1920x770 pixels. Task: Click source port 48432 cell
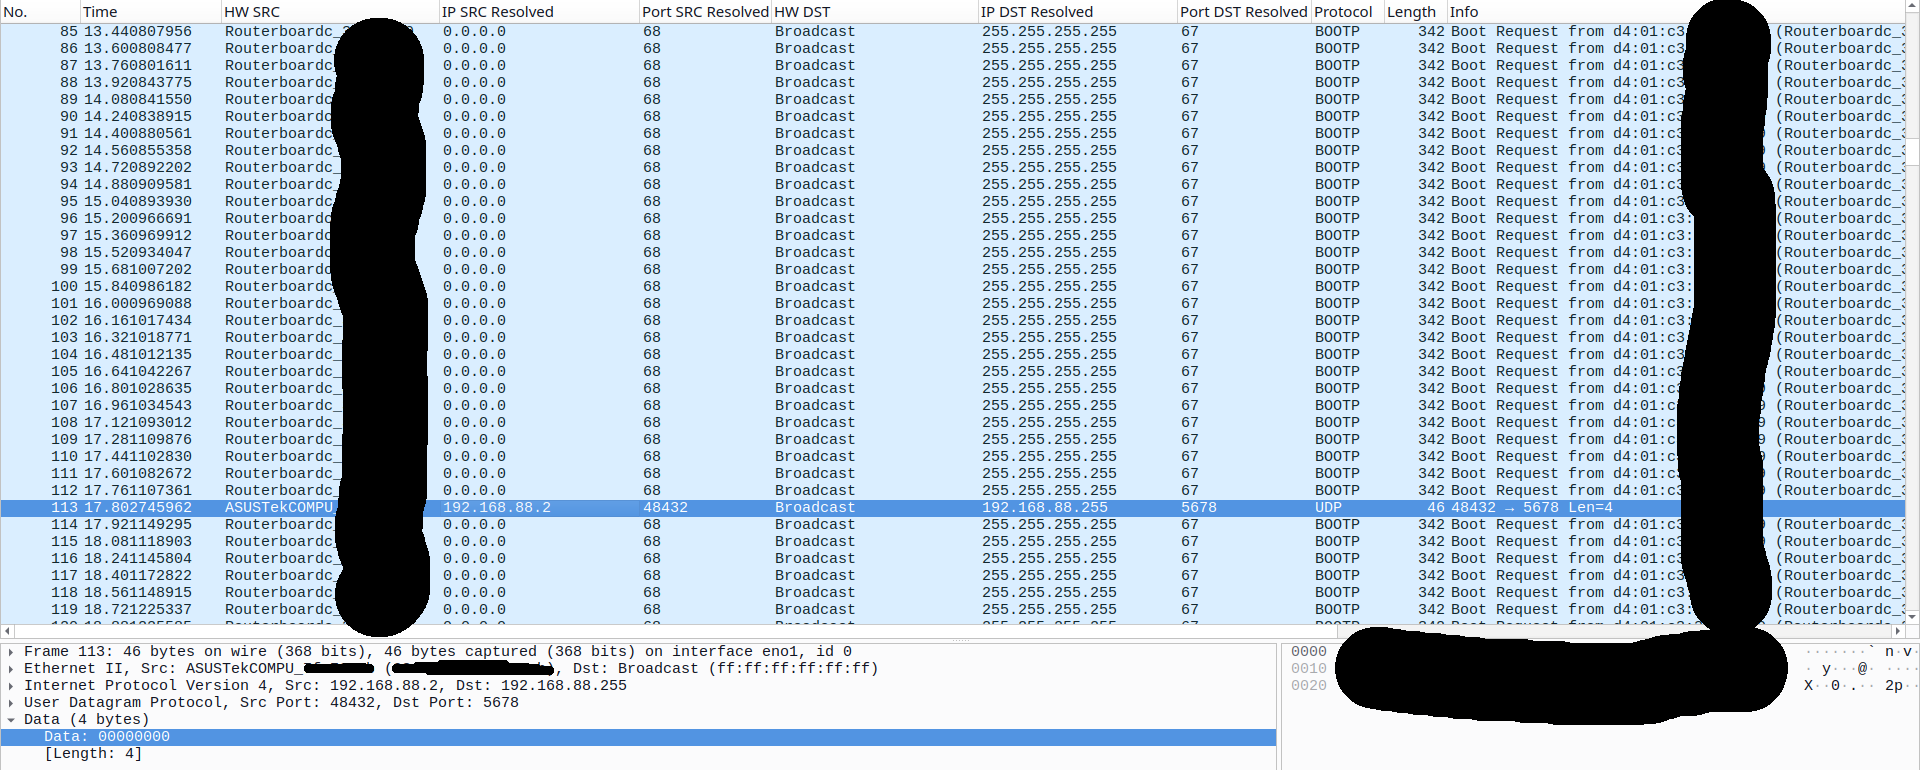pos(665,508)
